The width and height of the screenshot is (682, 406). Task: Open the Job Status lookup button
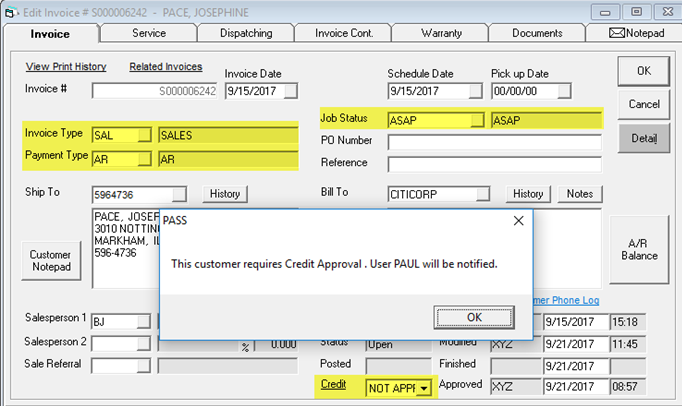click(x=477, y=120)
